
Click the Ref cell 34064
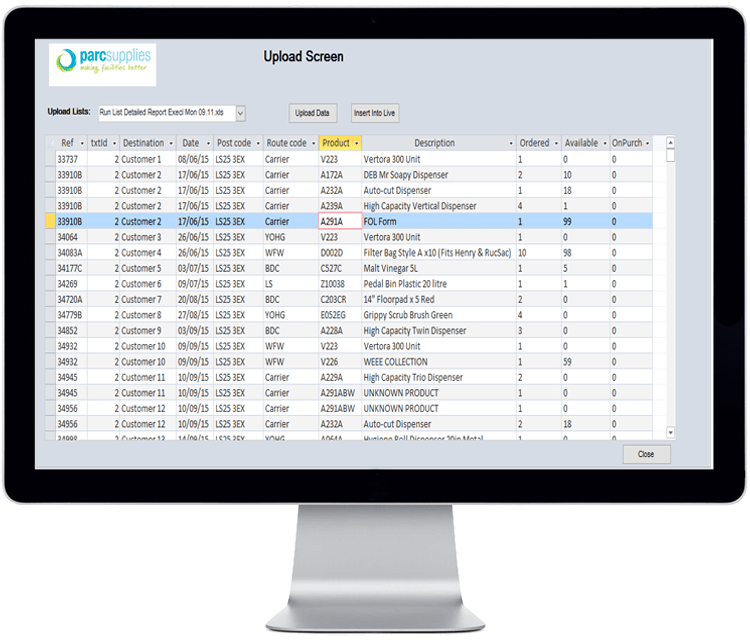point(71,237)
